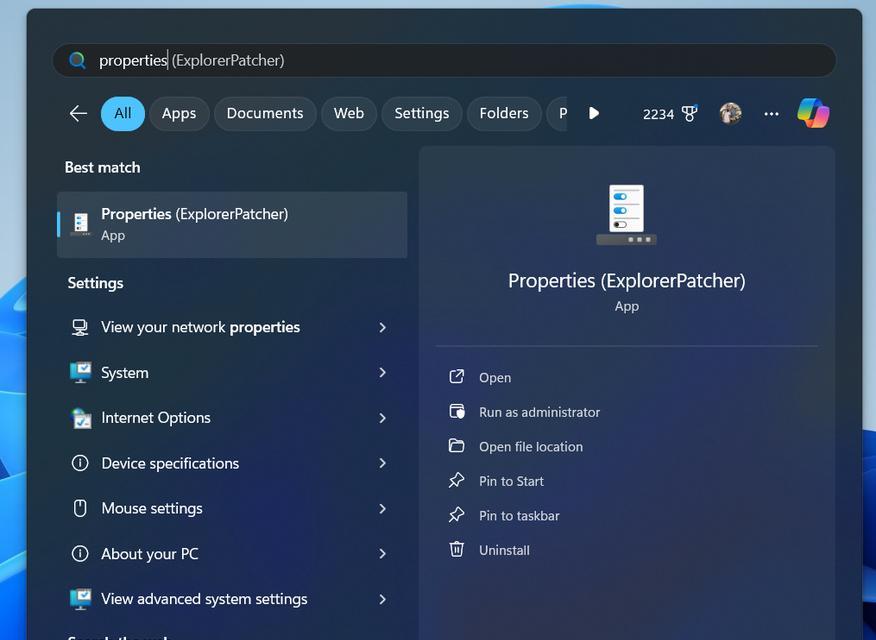
Task: Switch to the Settings filter tab
Action: [422, 113]
